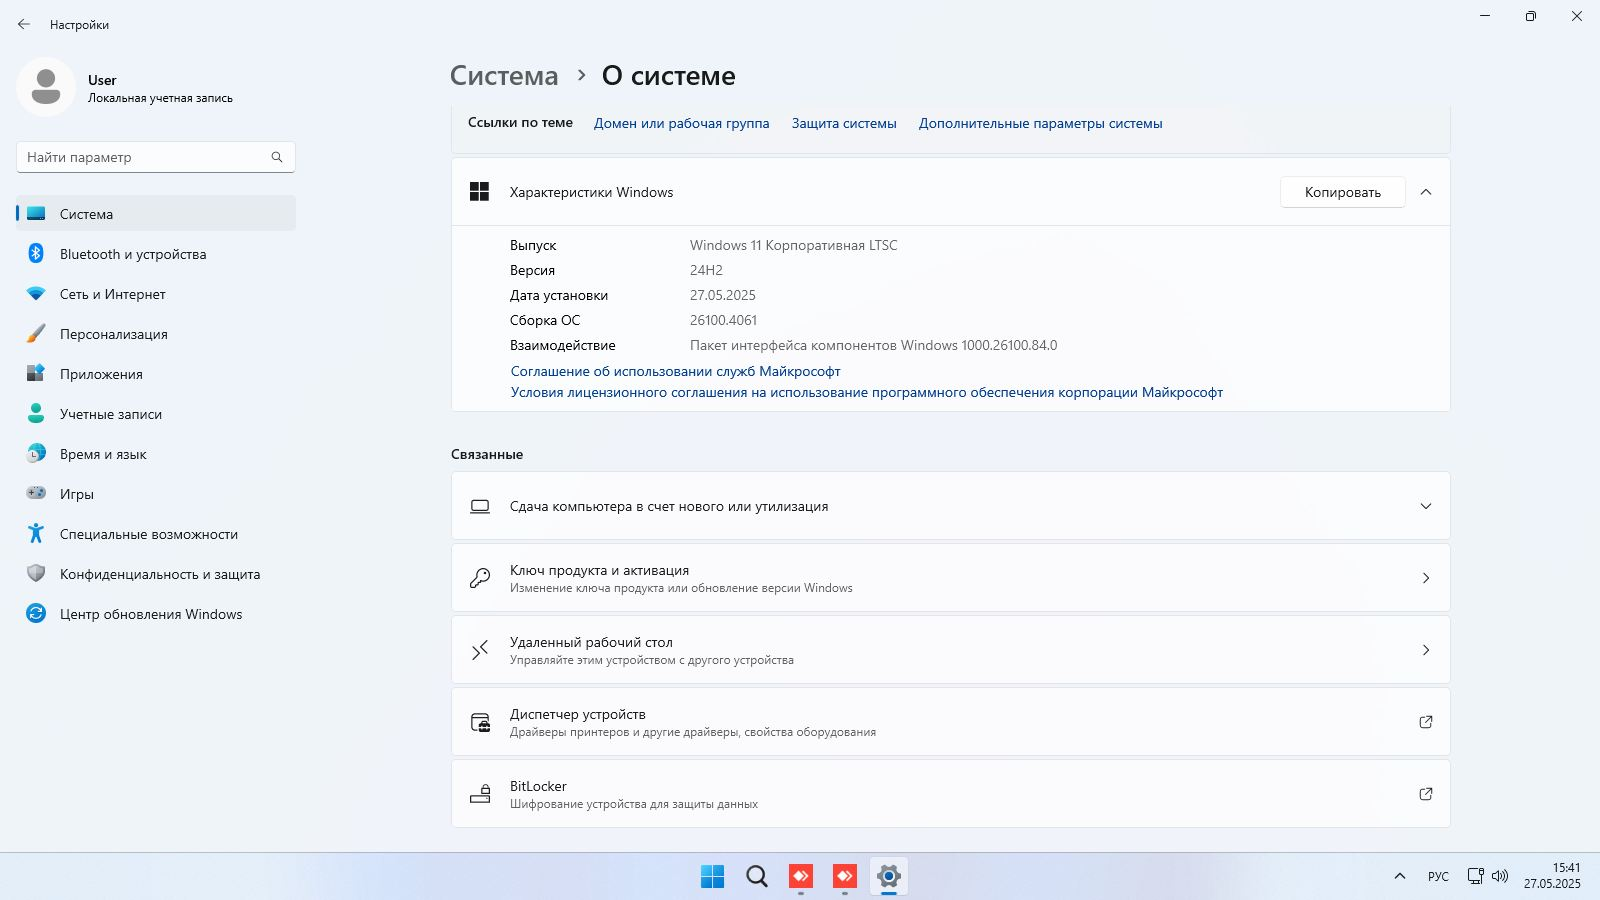Image resolution: width=1600 pixels, height=900 pixels.
Task: Expand Сдача компьютера в счет нового section
Action: tap(1426, 506)
